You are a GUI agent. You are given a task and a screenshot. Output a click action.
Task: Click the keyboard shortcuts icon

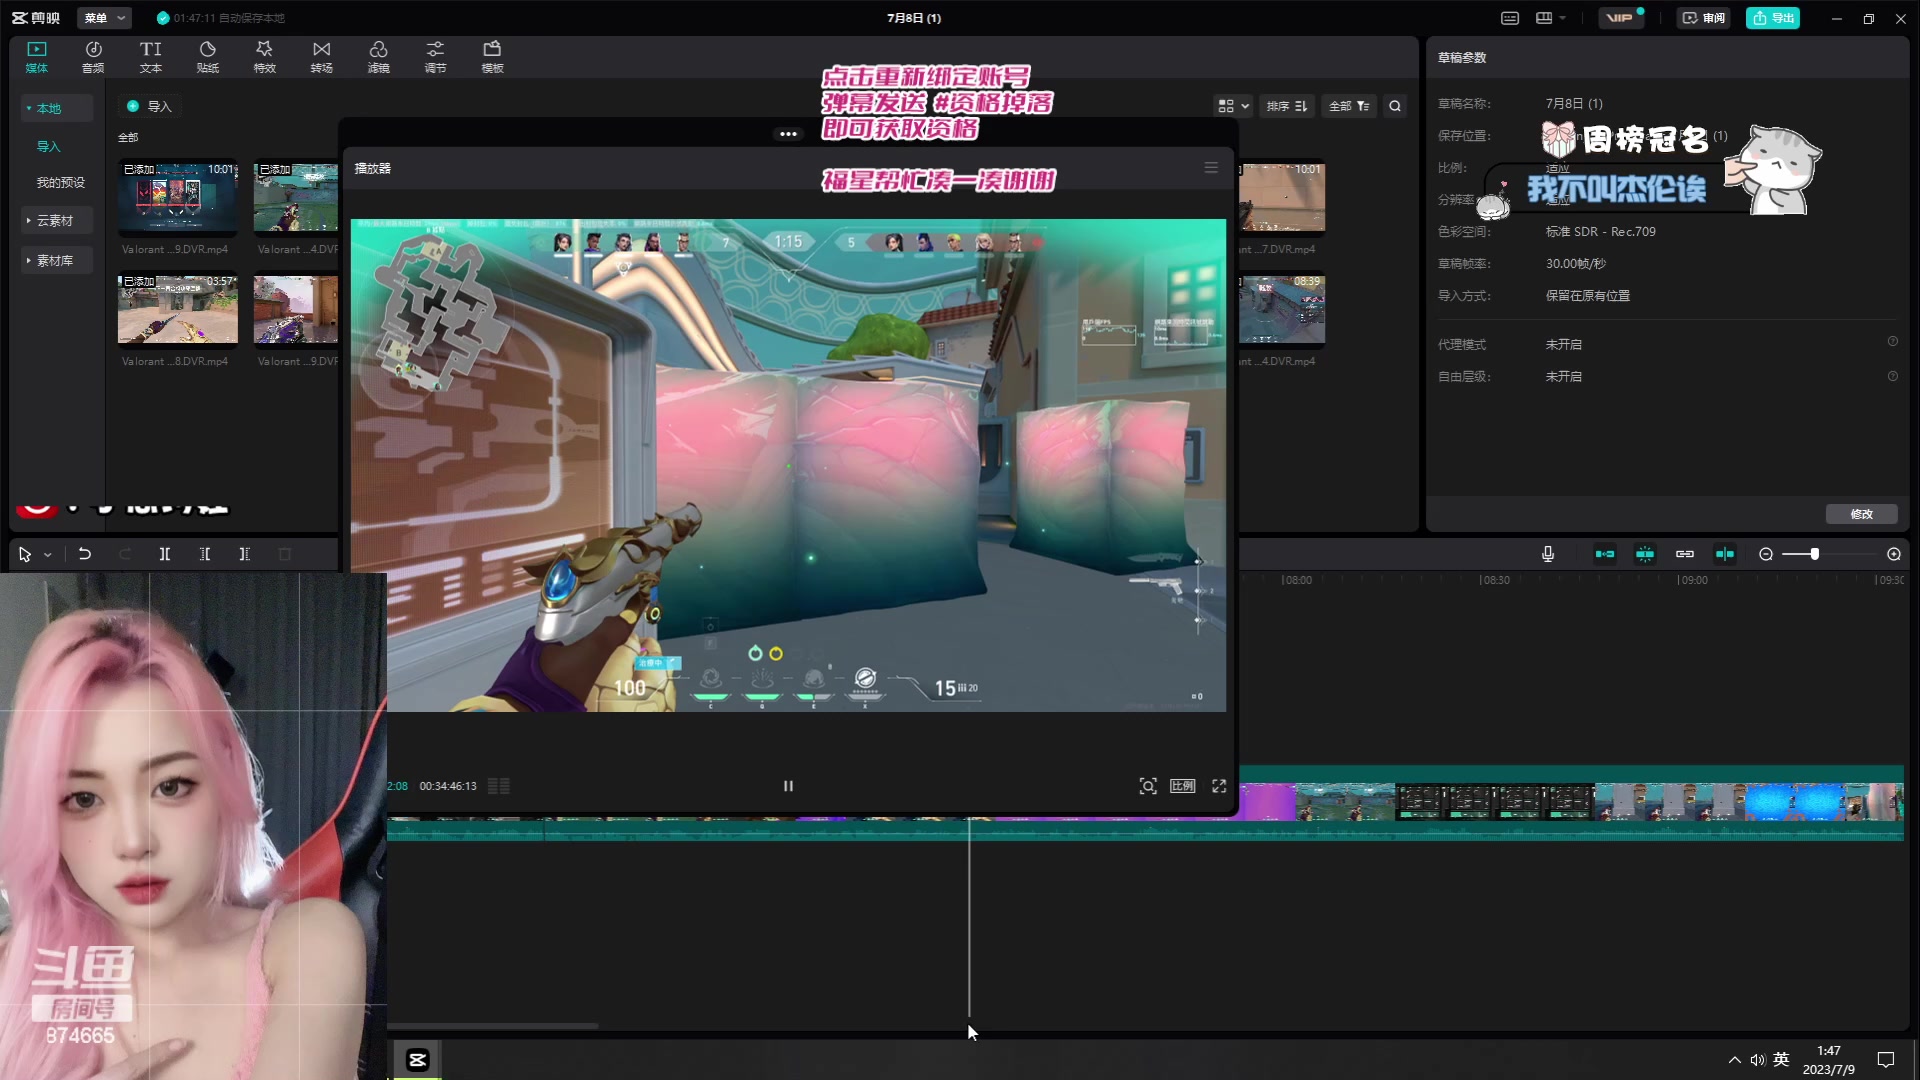pyautogui.click(x=1510, y=18)
